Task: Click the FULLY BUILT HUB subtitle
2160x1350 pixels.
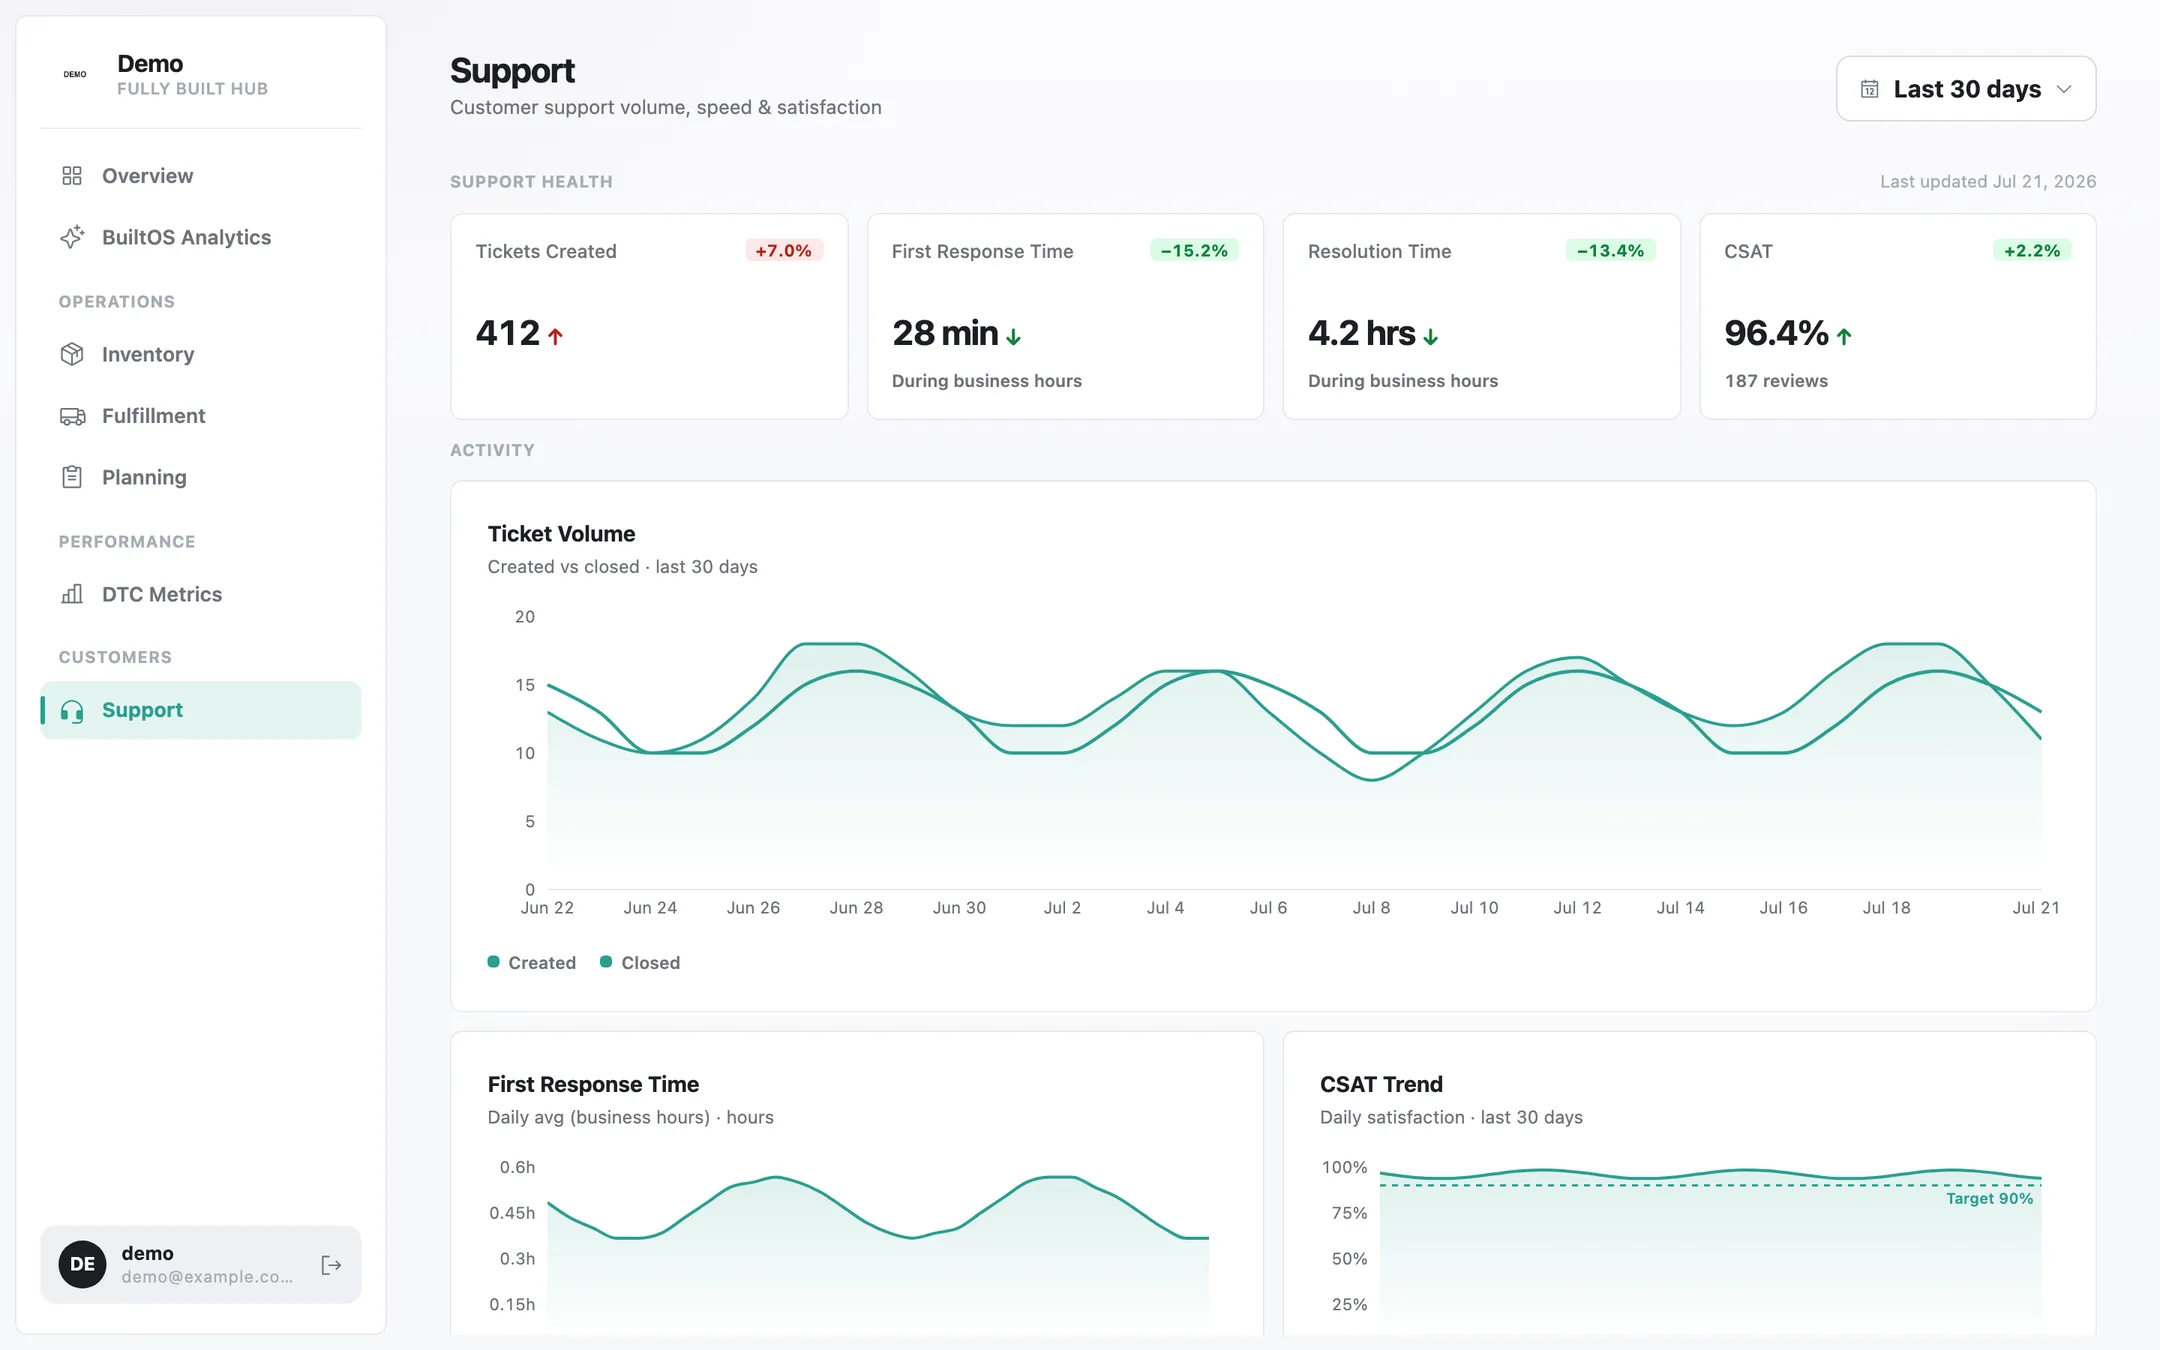Action: 192,89
